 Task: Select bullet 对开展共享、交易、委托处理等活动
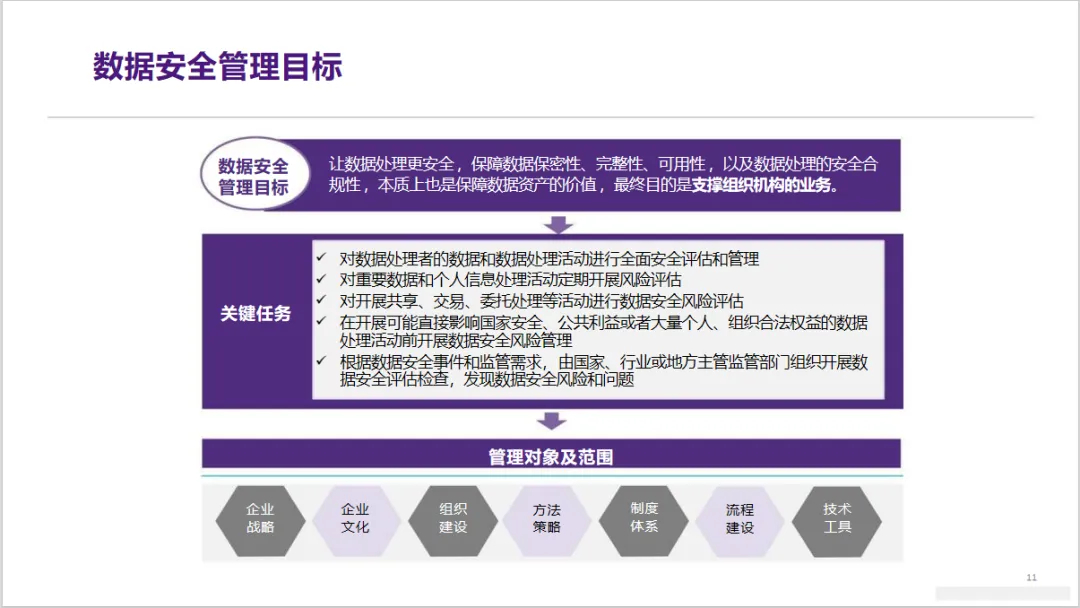(x=541, y=301)
